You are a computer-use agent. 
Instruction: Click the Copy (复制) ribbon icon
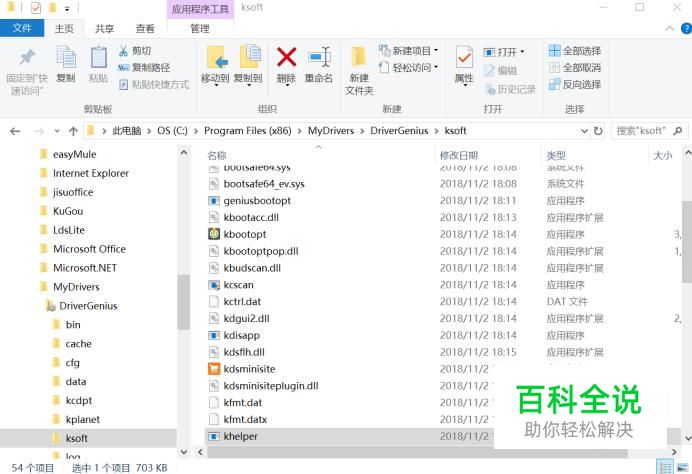tap(66, 57)
